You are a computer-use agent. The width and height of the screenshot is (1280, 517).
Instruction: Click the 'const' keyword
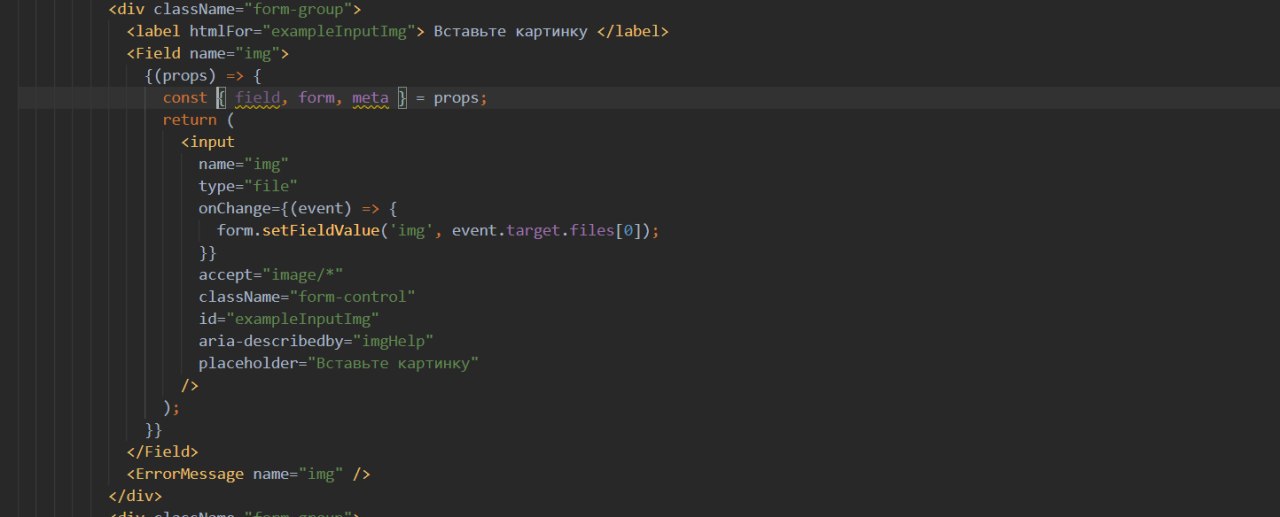(x=185, y=98)
